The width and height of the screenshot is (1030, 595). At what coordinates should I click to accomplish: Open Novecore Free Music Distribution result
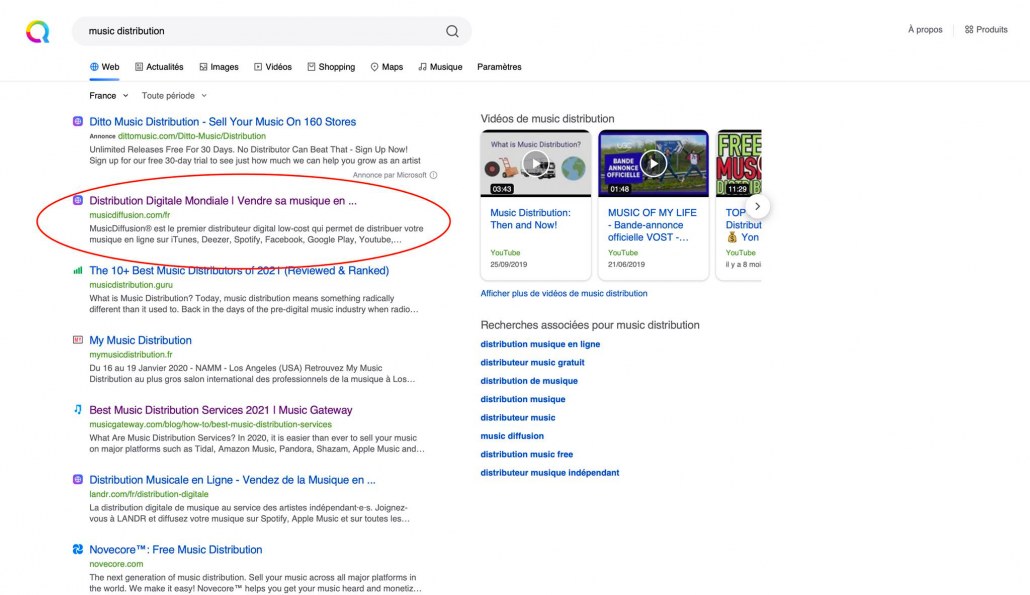(x=175, y=550)
